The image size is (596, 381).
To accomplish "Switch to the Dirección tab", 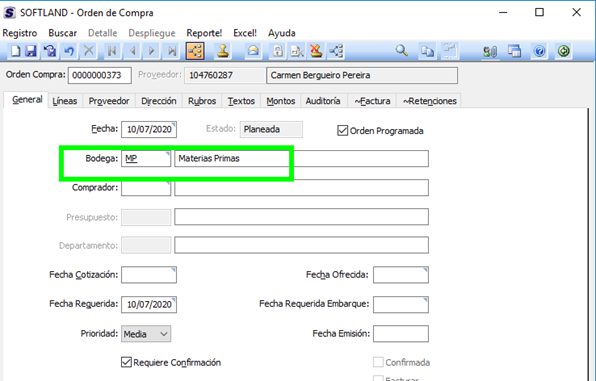I will (x=159, y=101).
